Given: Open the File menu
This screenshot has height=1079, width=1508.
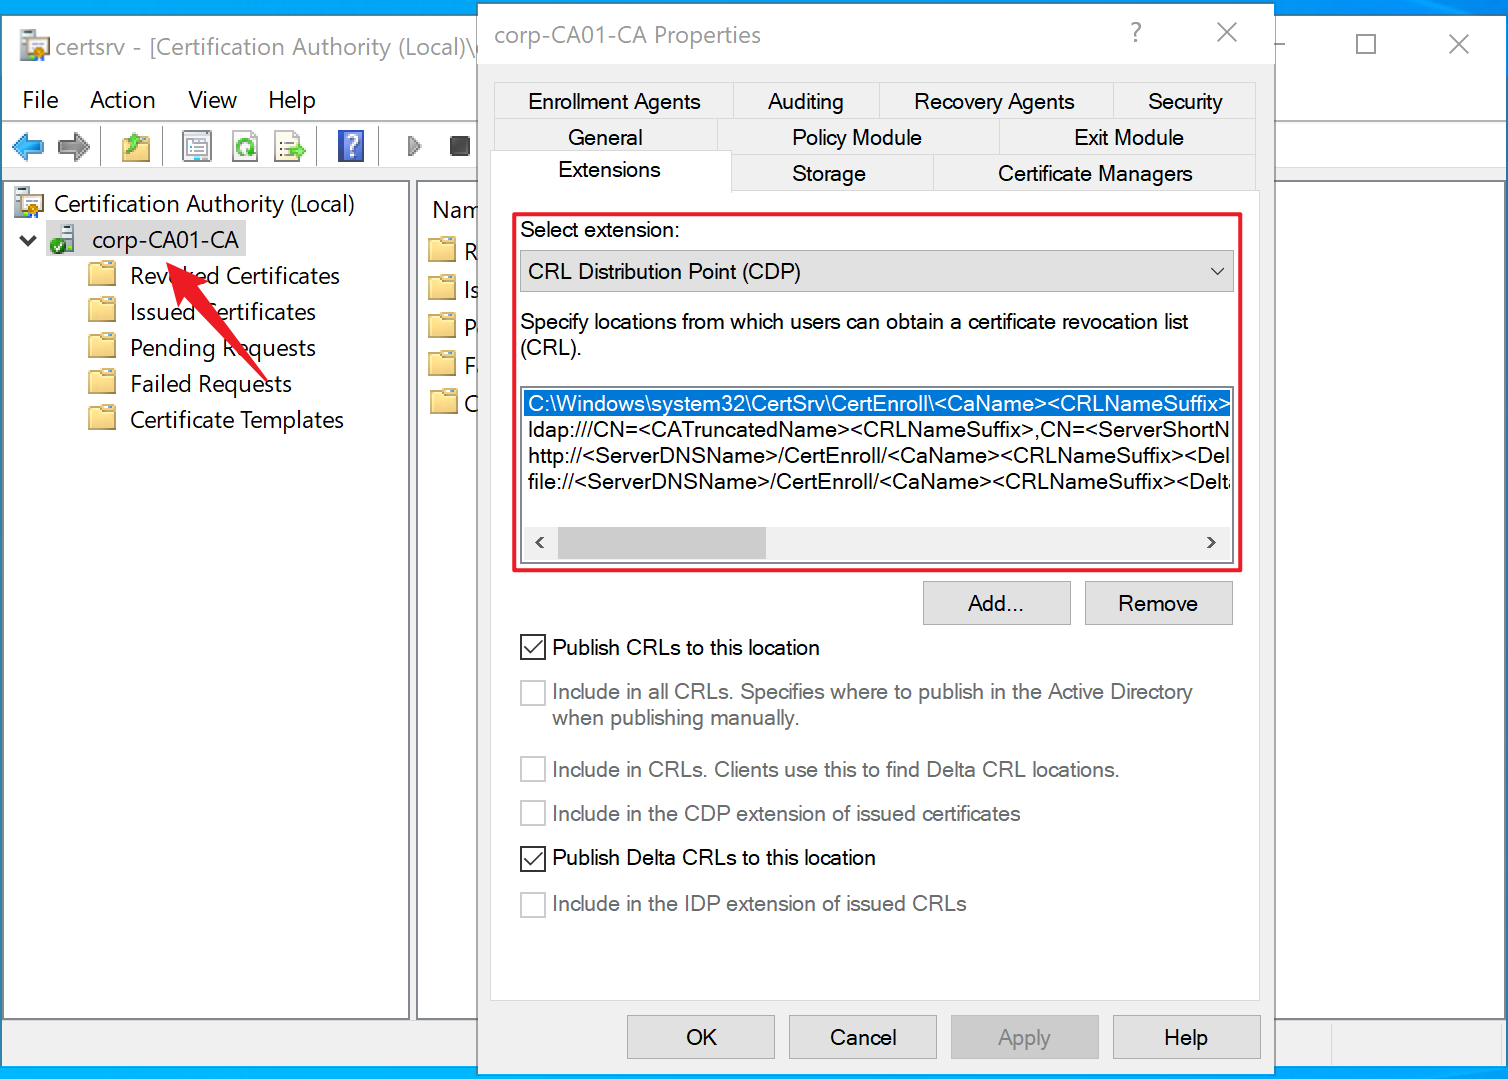Looking at the screenshot, I should point(41,100).
